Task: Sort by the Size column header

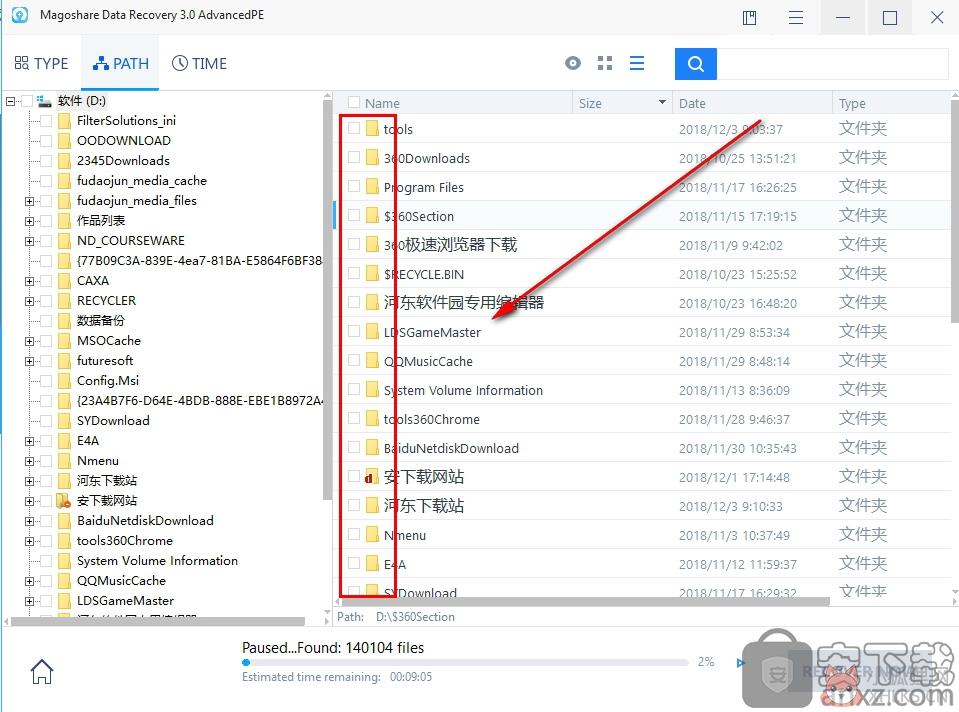Action: tap(590, 103)
